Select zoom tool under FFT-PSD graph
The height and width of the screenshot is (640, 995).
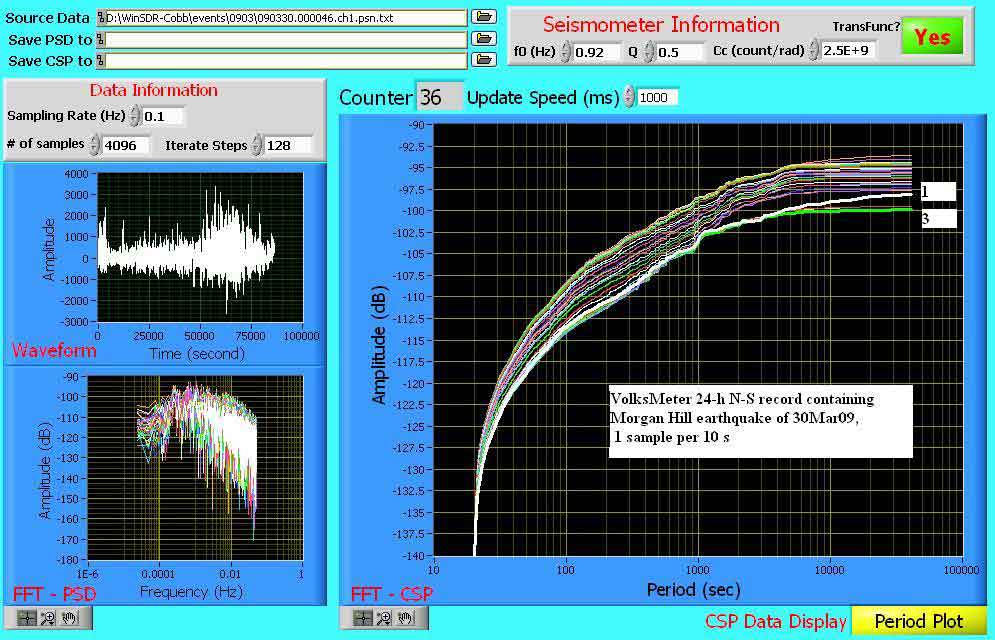point(48,618)
